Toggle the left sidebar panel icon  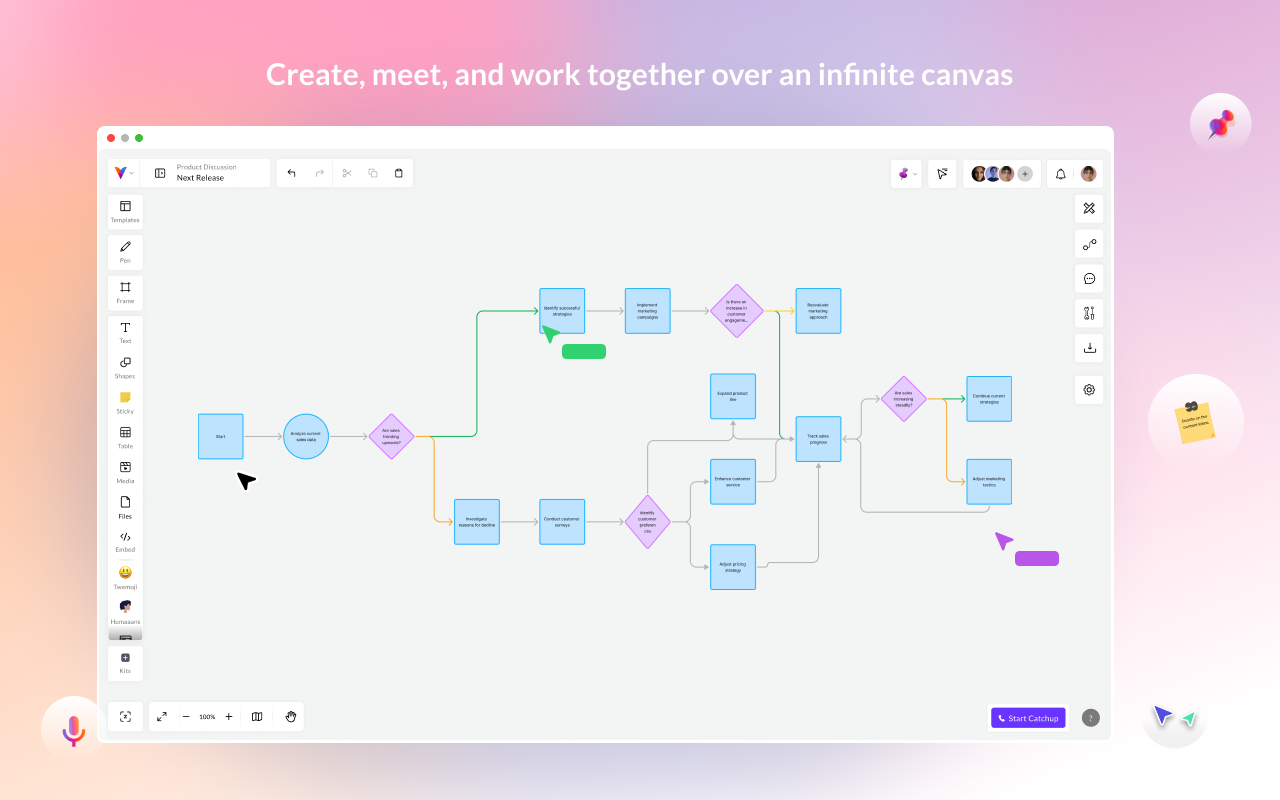[160, 173]
